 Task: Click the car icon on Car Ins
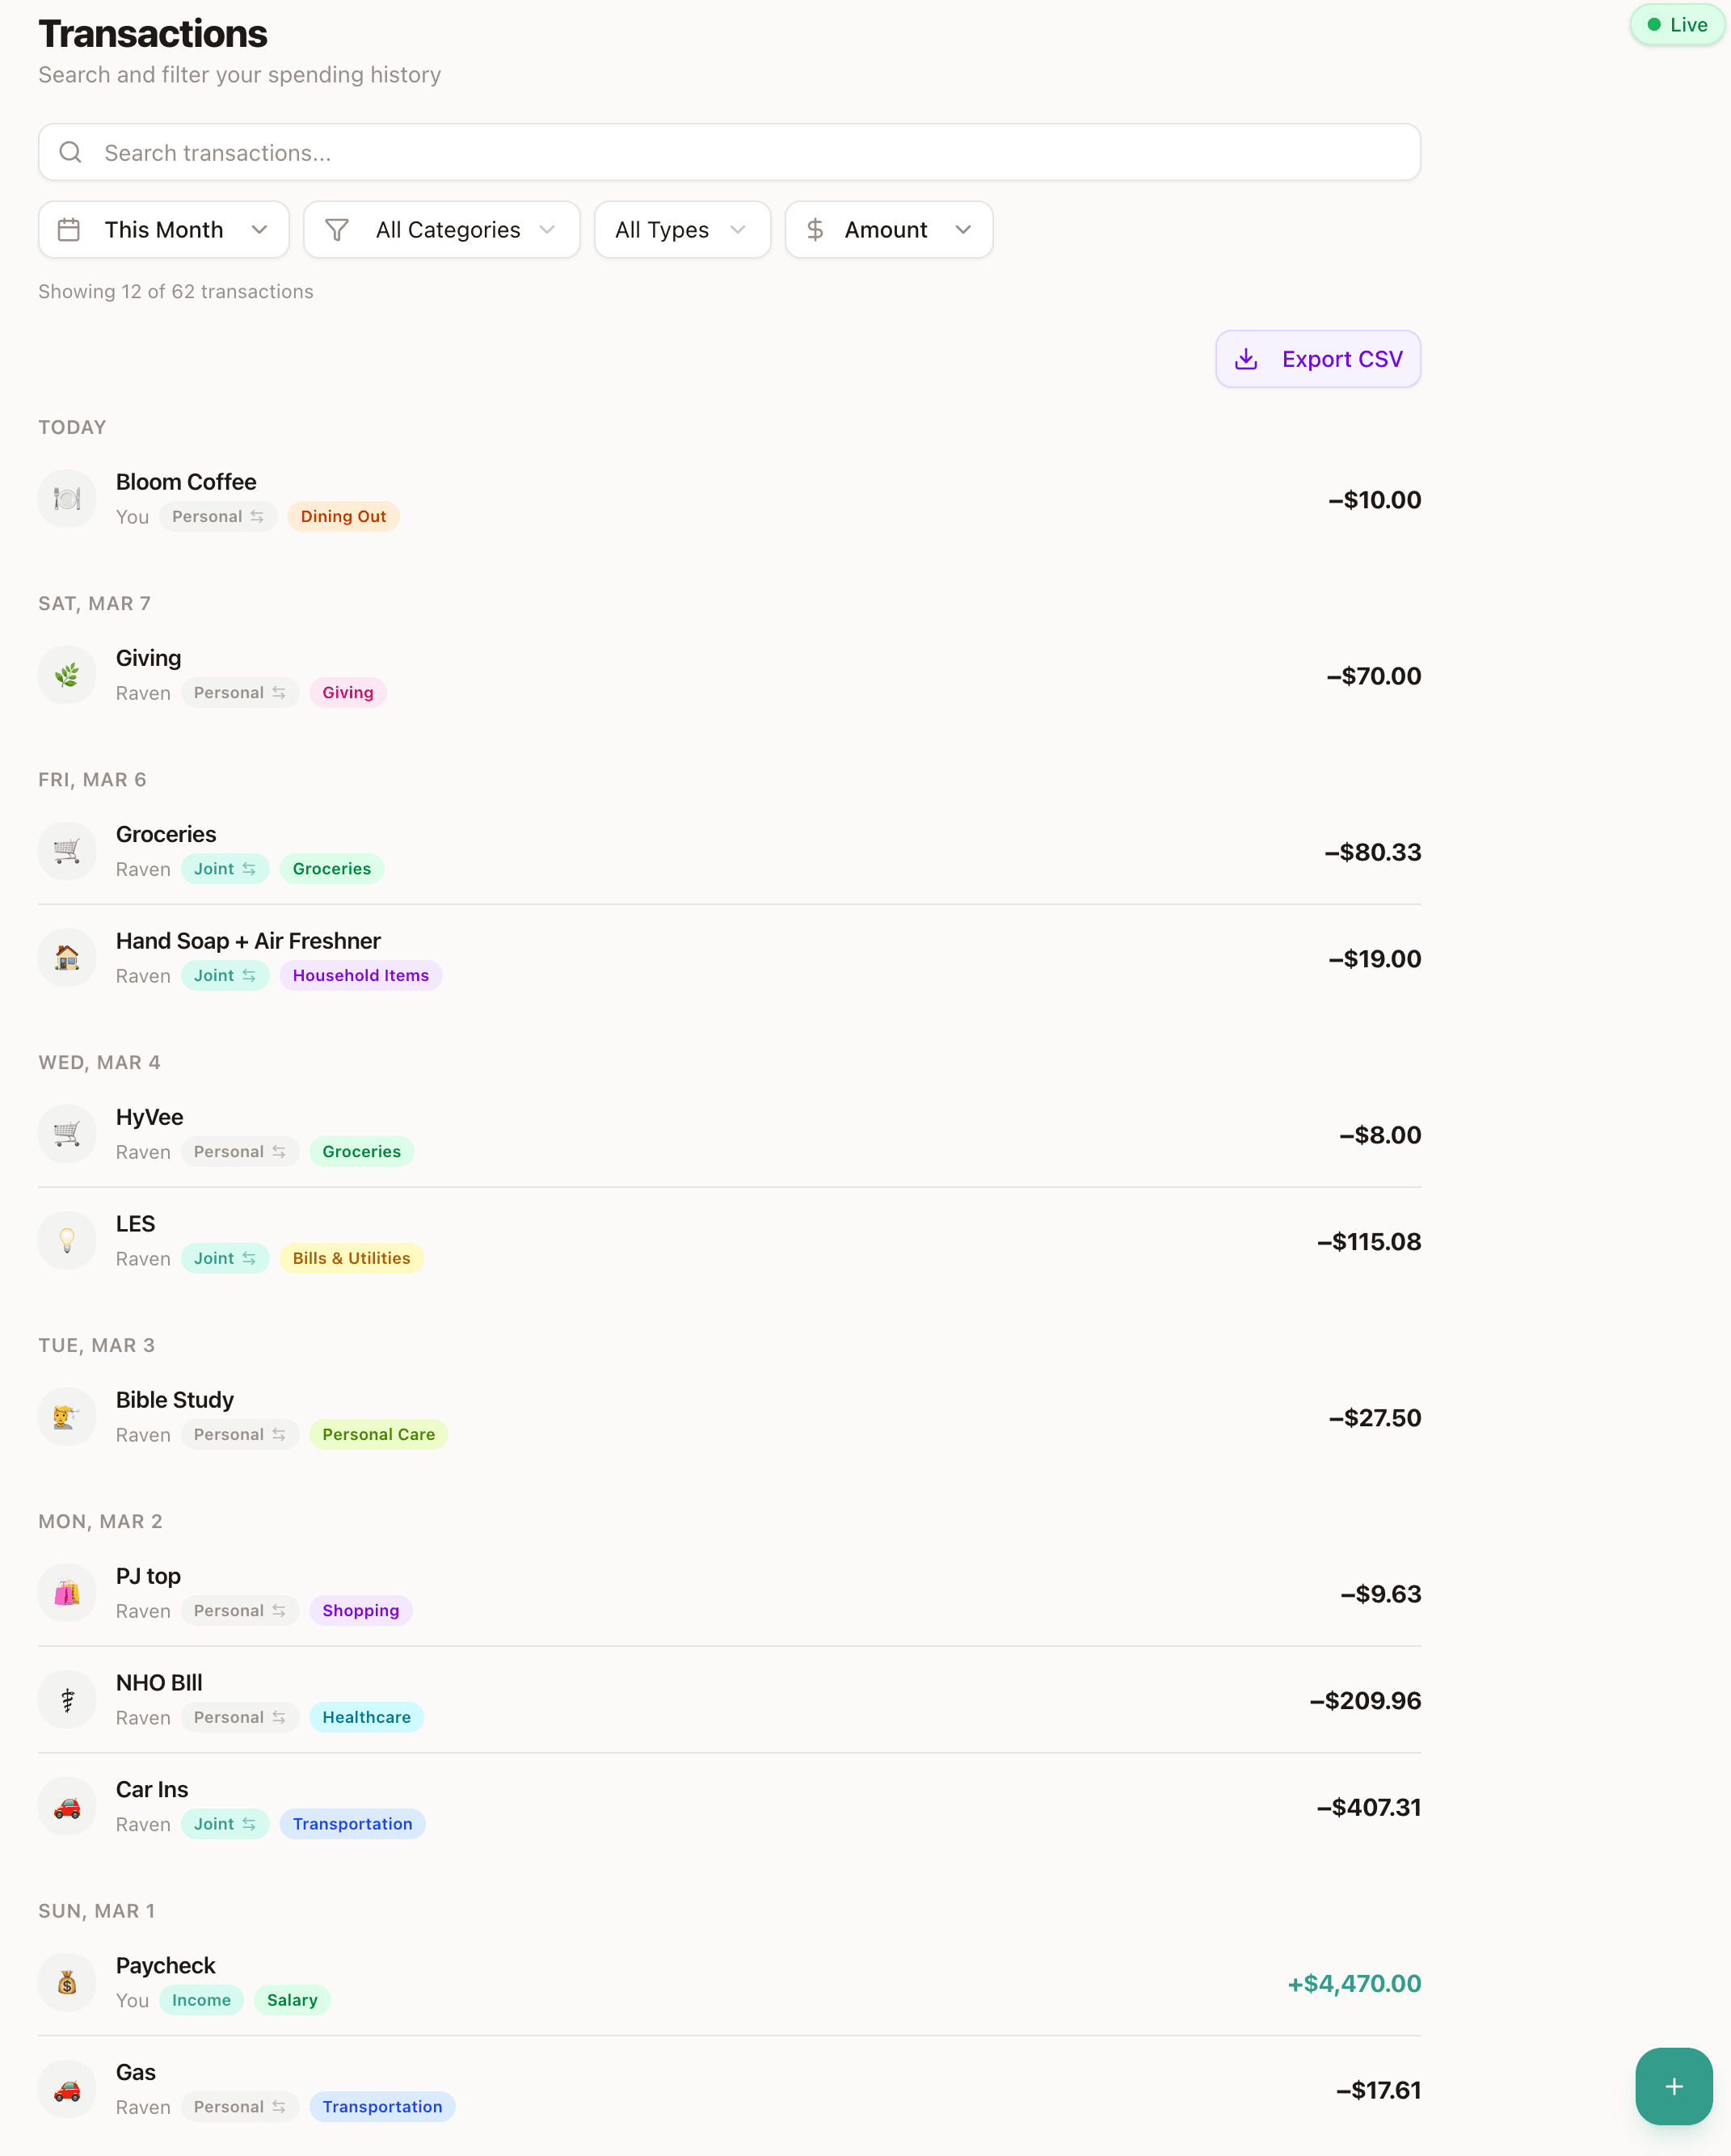[66, 1806]
